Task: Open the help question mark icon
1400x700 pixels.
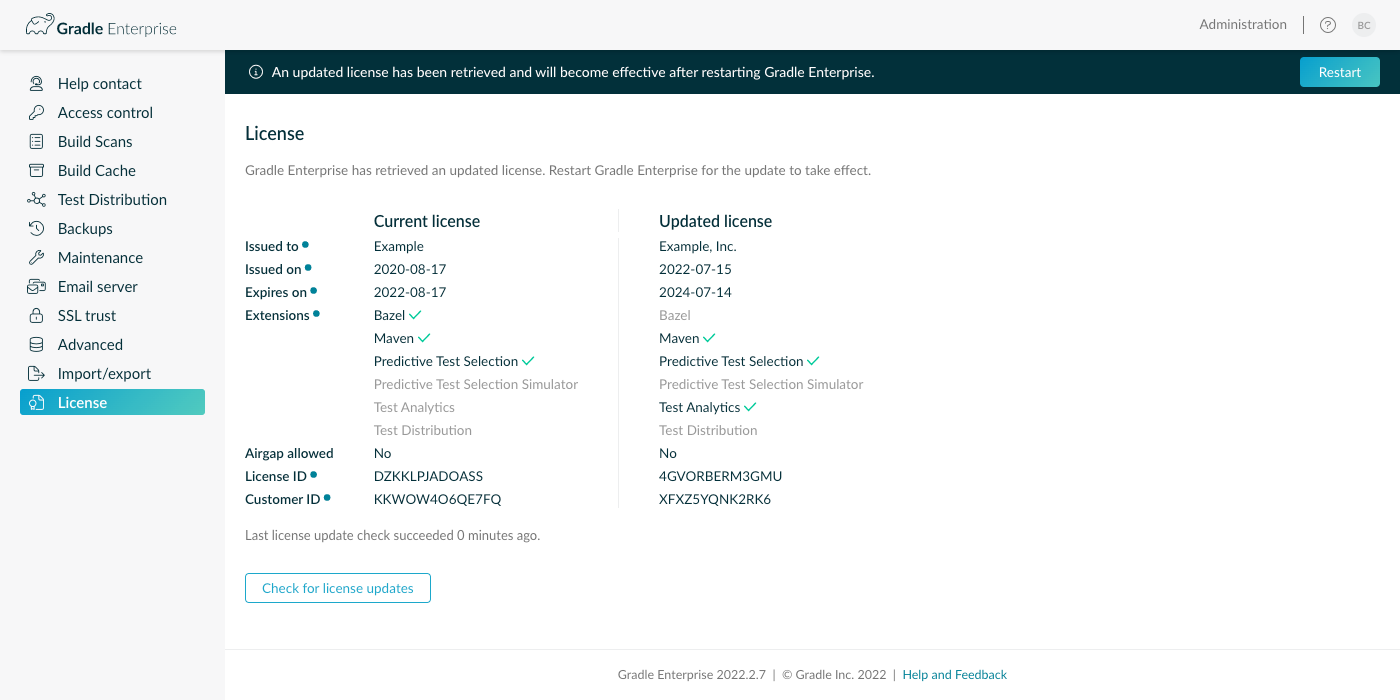Action: (x=1328, y=25)
